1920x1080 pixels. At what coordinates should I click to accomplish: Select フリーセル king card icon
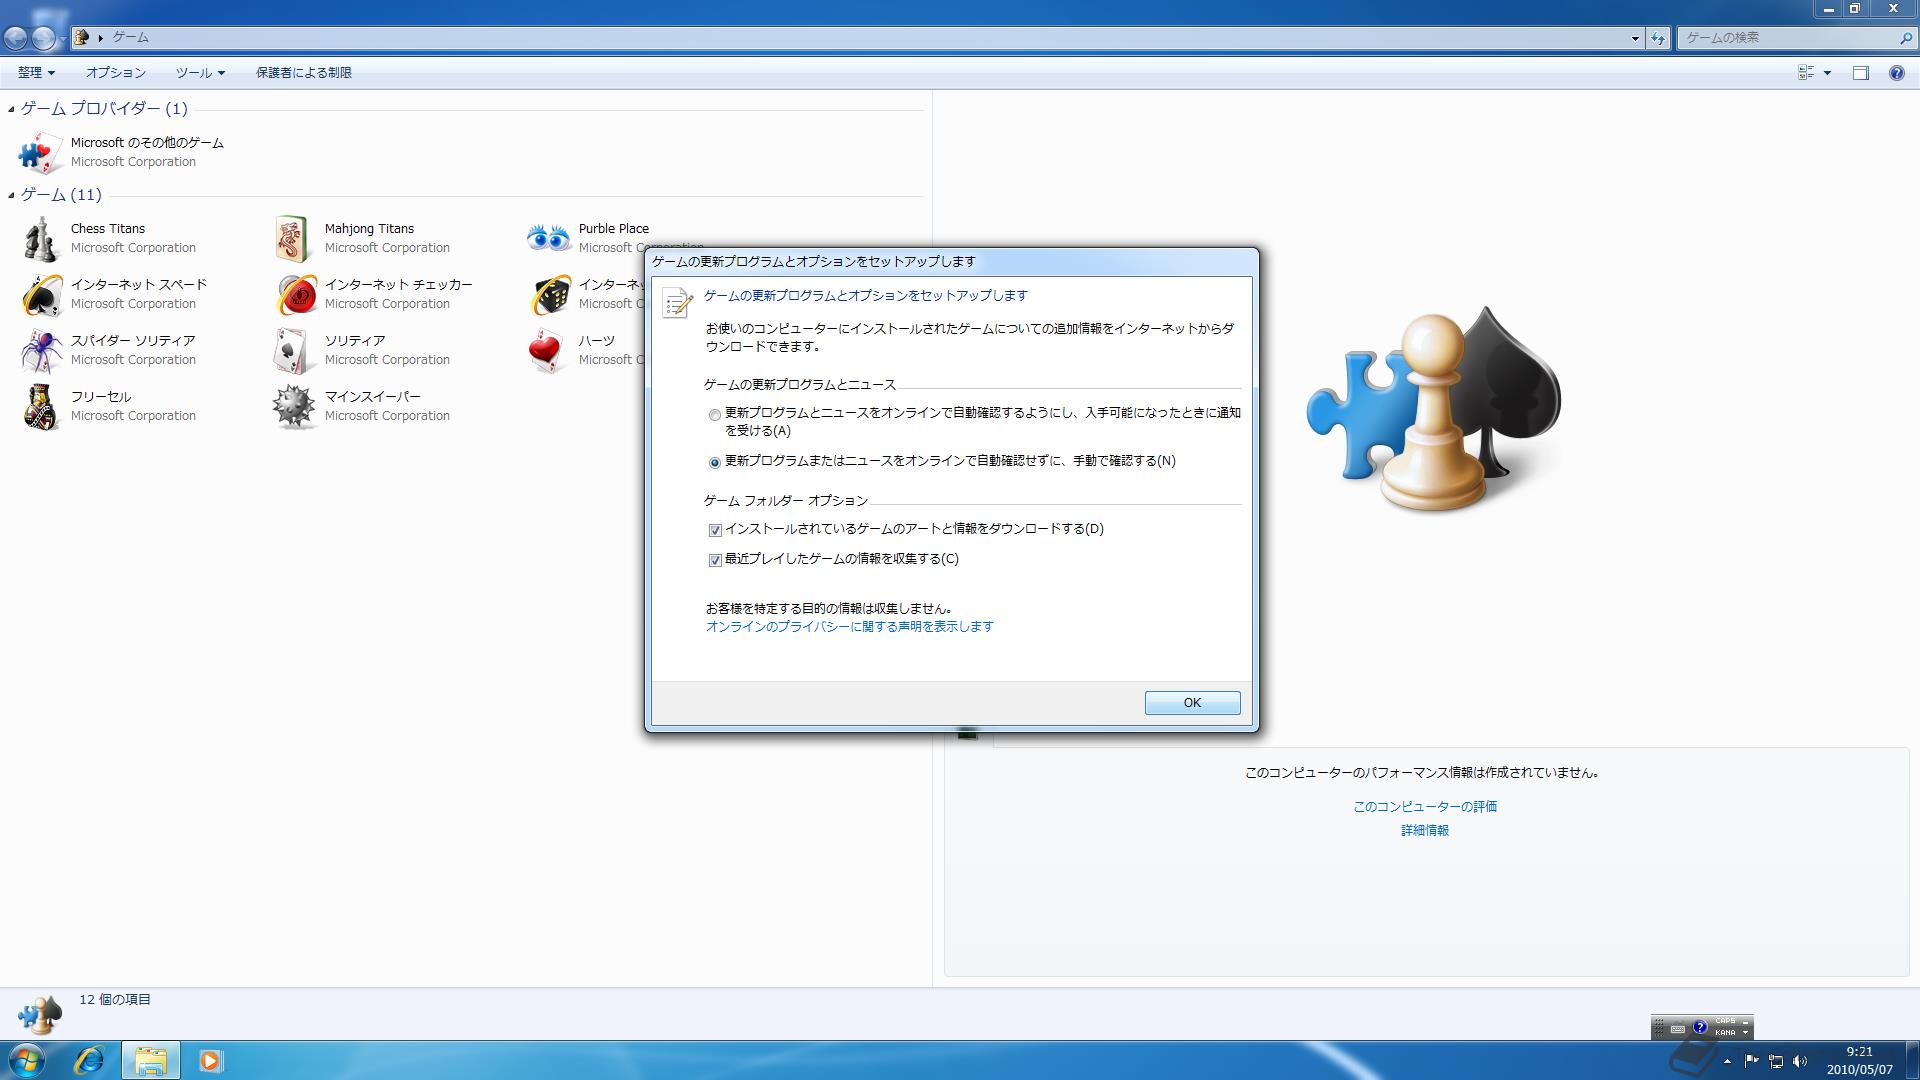pos(41,407)
